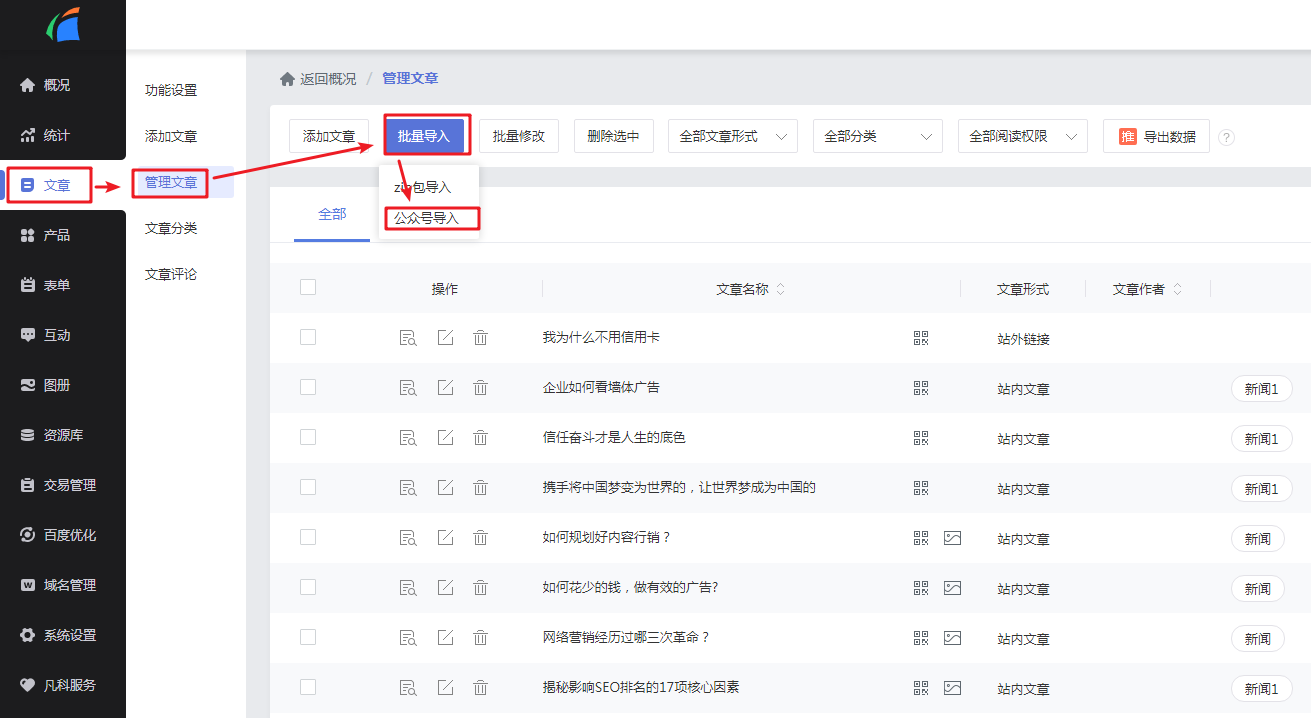Show QR code for 企业如何看墙体广告
This screenshot has width=1311, height=718.
[921, 388]
